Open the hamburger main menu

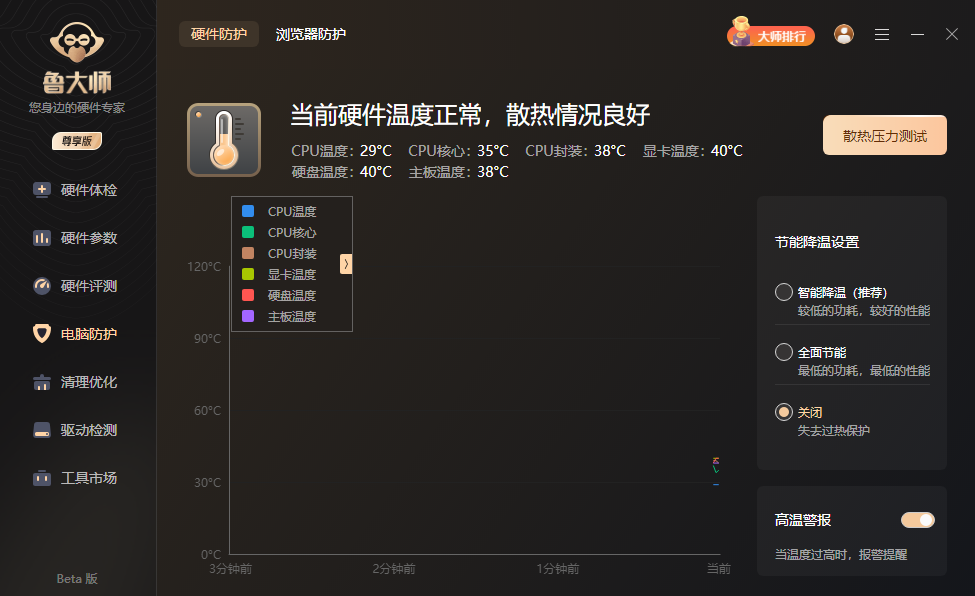882,35
